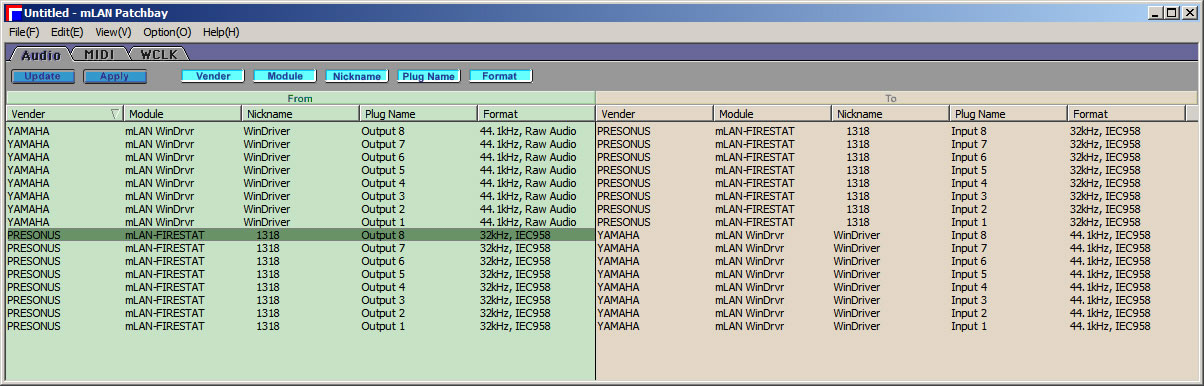This screenshot has height=386, width=1204.
Task: Toggle the Plug Name column button
Action: pyautogui.click(x=429, y=76)
